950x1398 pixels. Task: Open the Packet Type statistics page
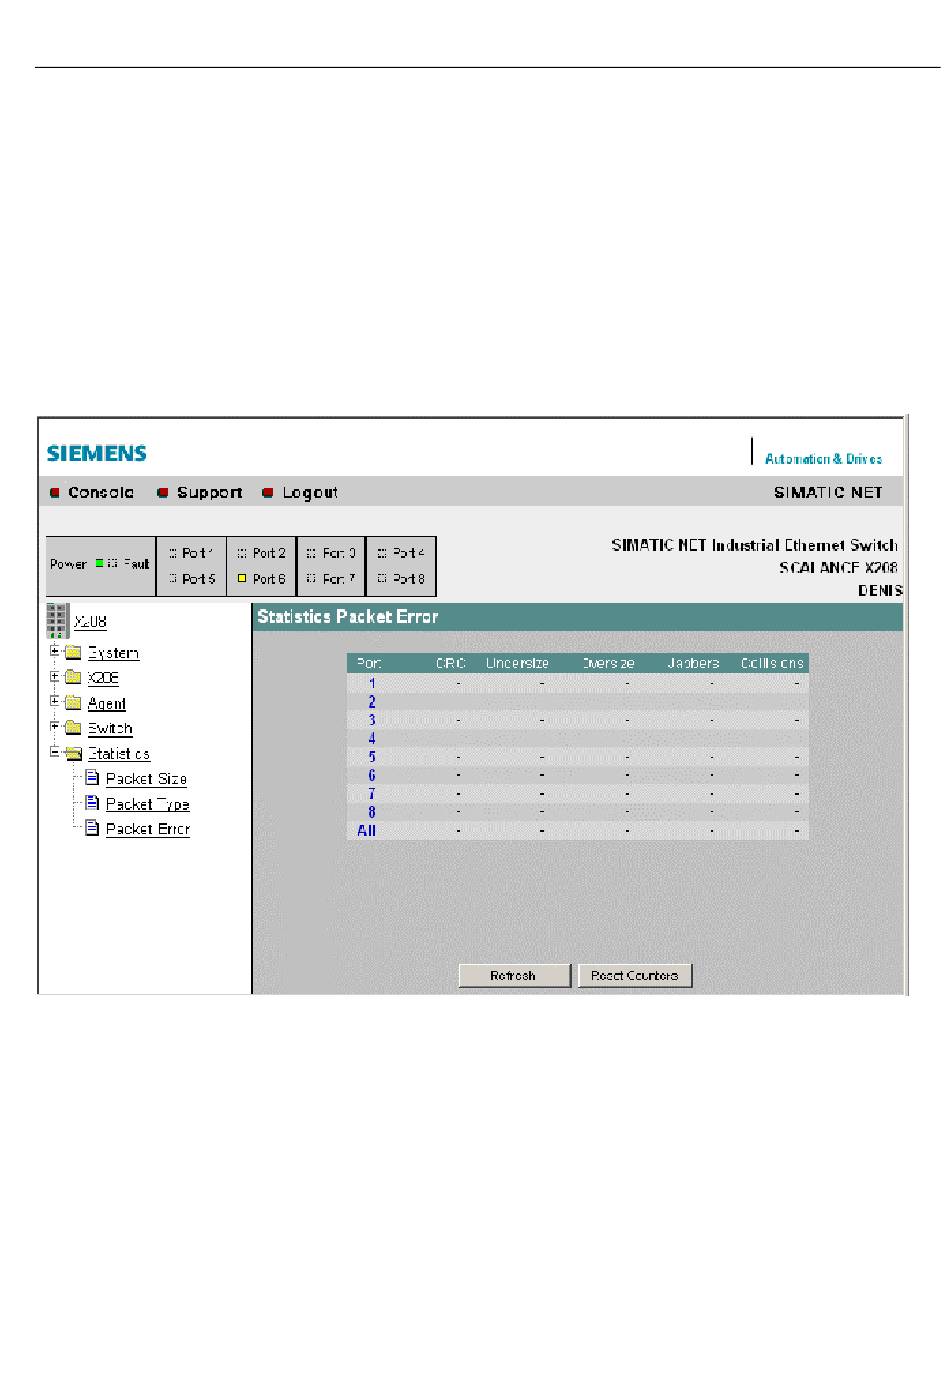coord(148,804)
